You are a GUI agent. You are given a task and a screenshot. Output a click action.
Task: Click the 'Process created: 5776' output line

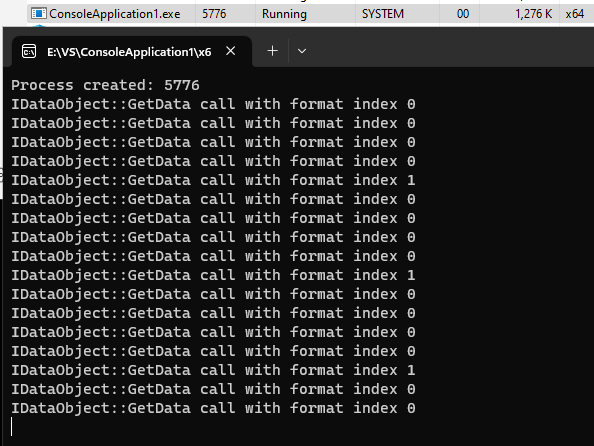[105, 85]
